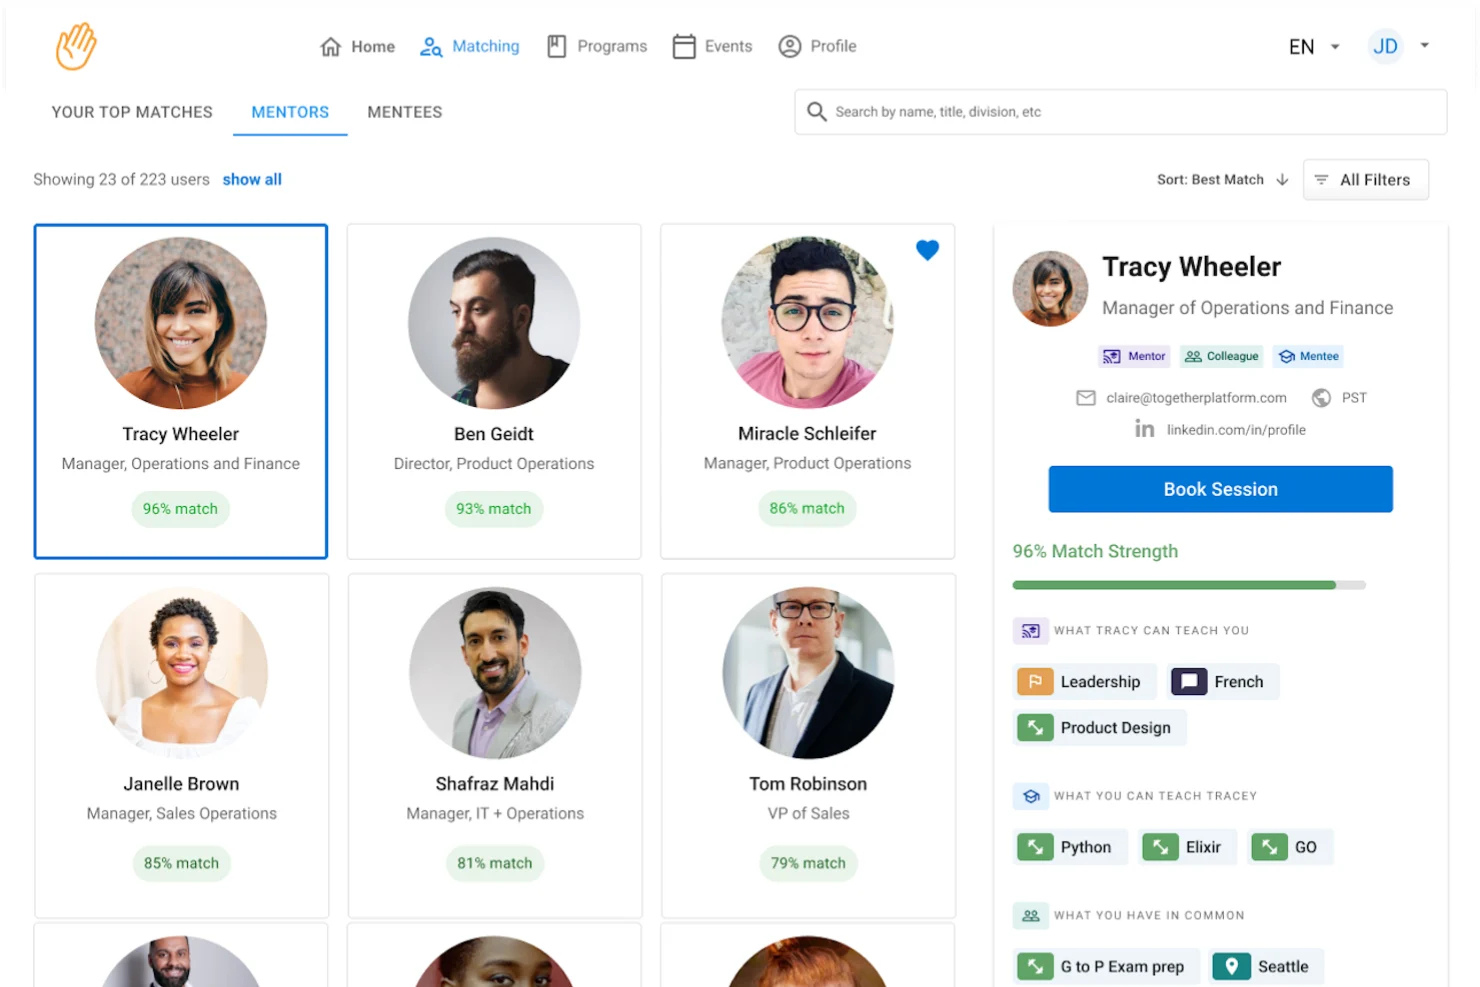Click the GO skill green icon
Viewport: 1480px width, 987px height.
[x=1269, y=847]
